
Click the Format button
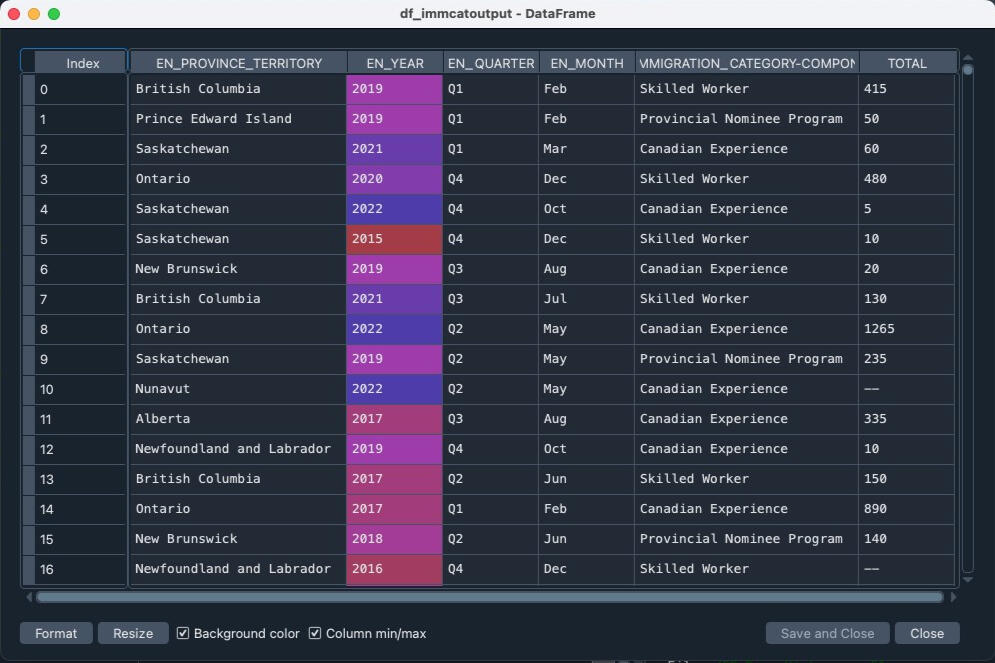[56, 633]
